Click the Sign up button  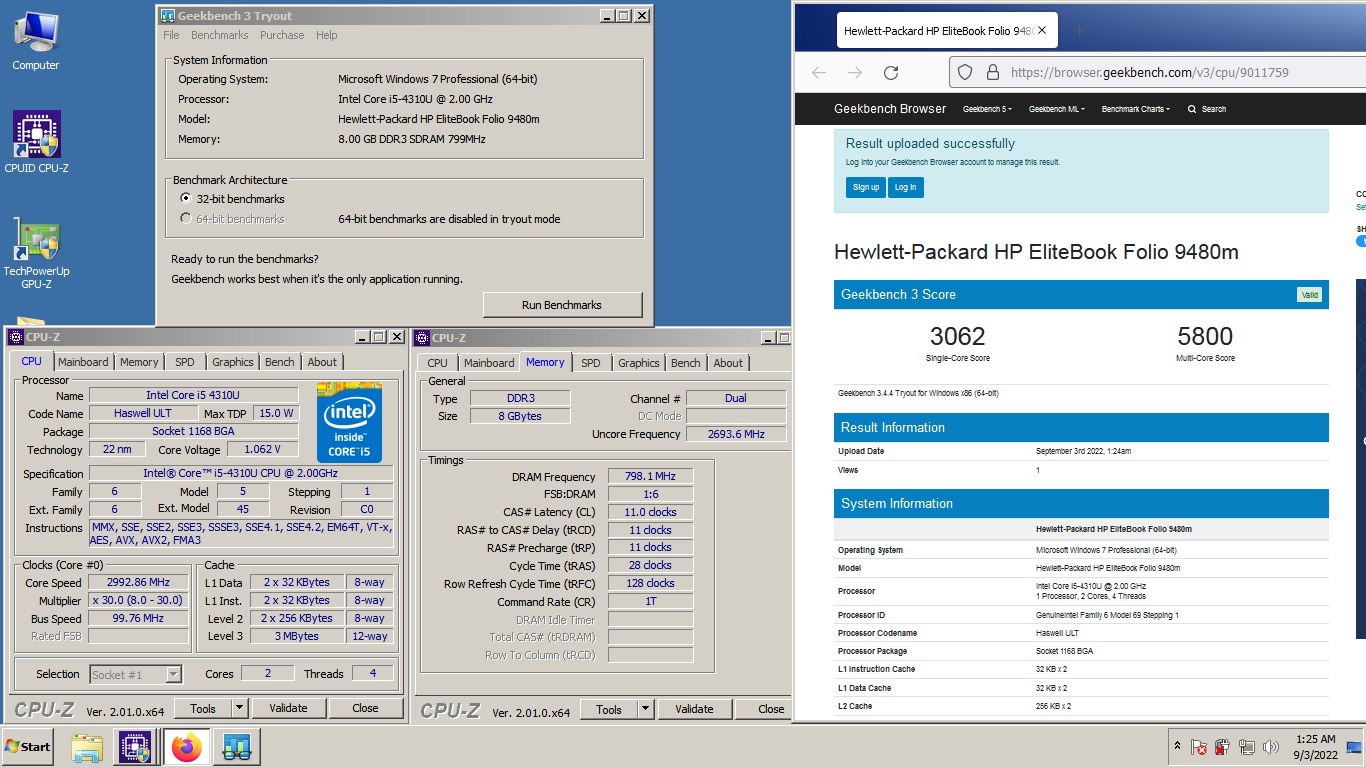tap(866, 187)
